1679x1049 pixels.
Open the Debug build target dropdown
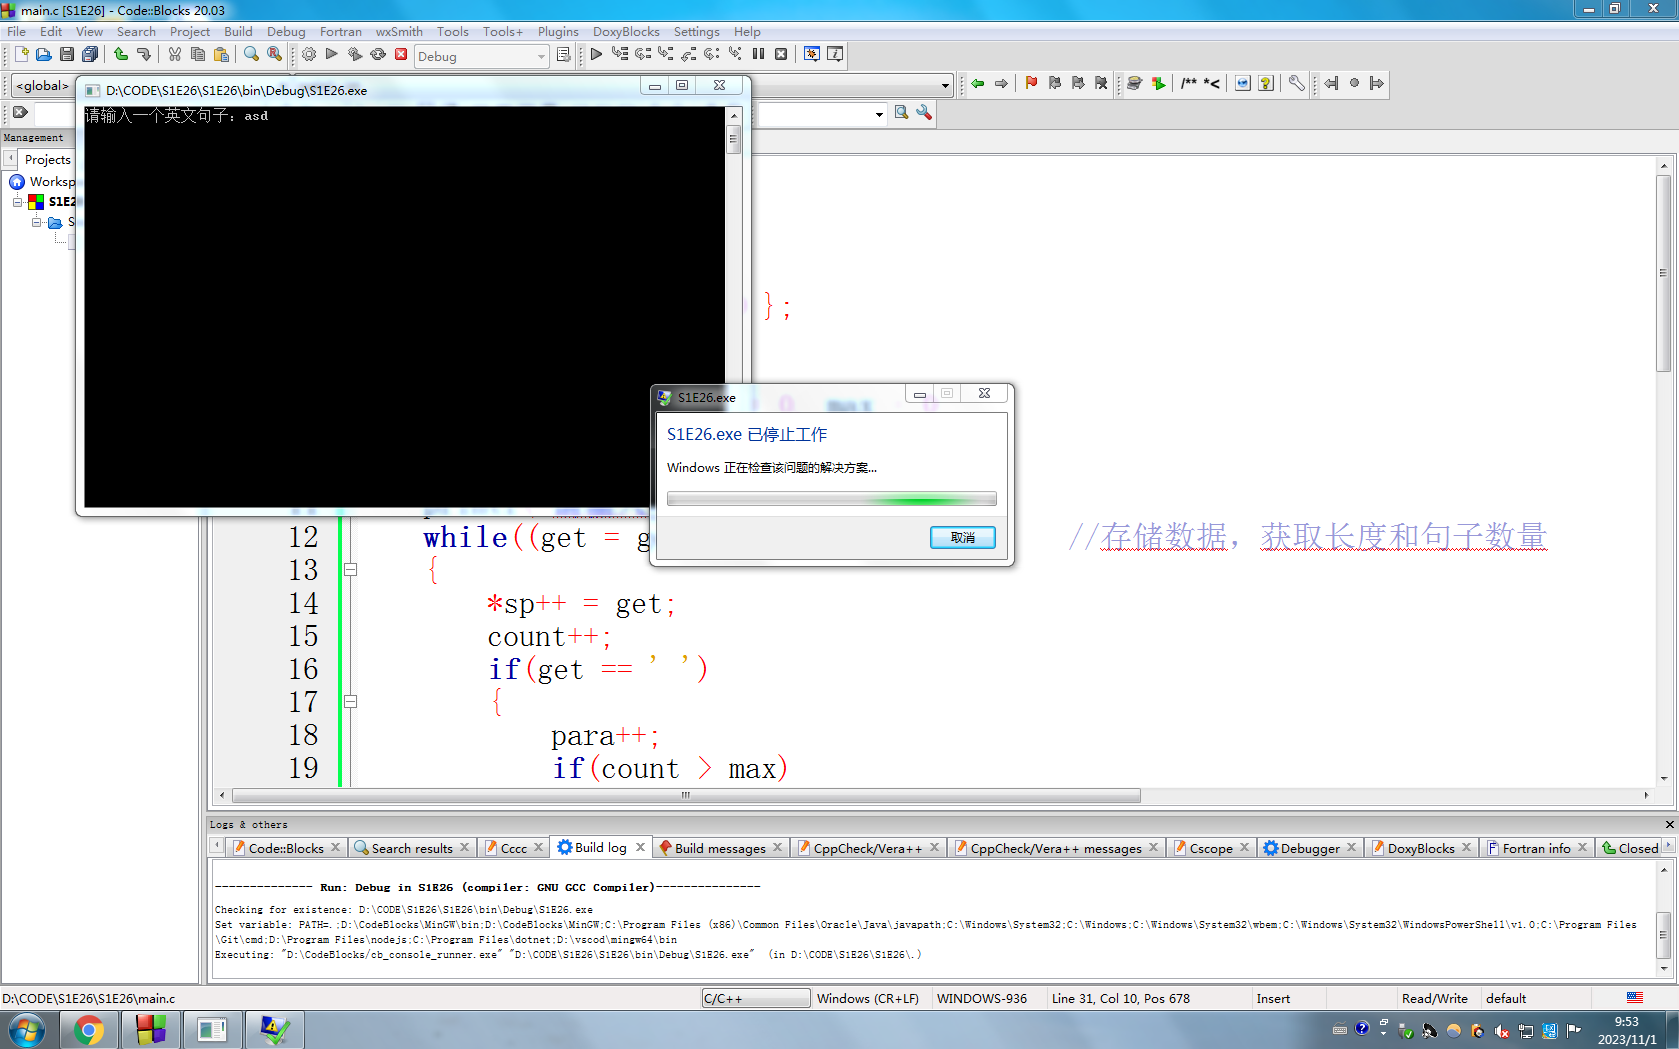point(482,56)
